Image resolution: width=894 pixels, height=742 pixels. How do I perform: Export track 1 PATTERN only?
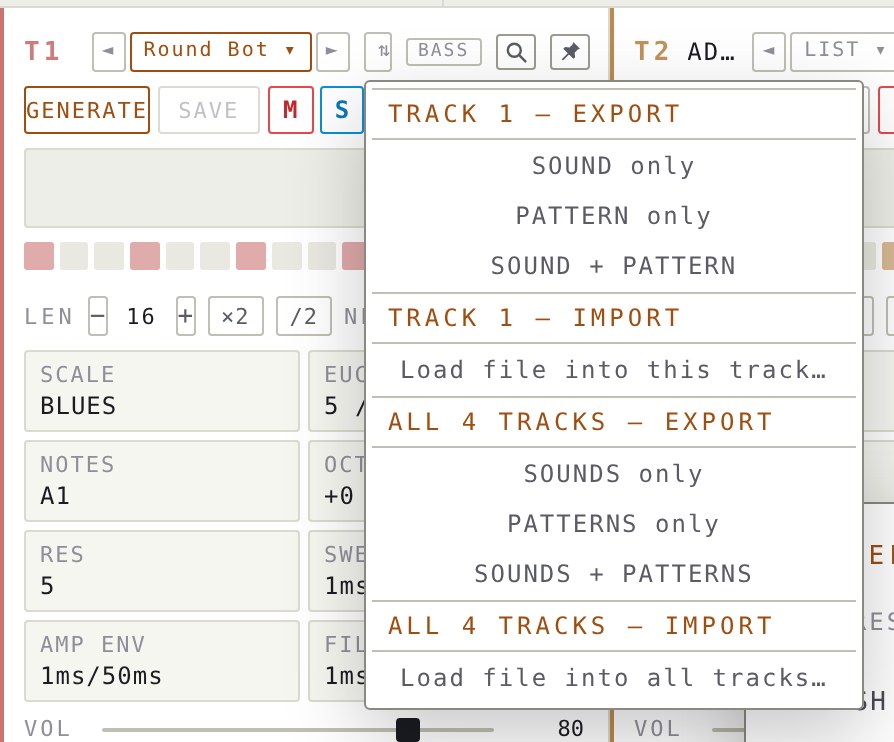pos(613,216)
